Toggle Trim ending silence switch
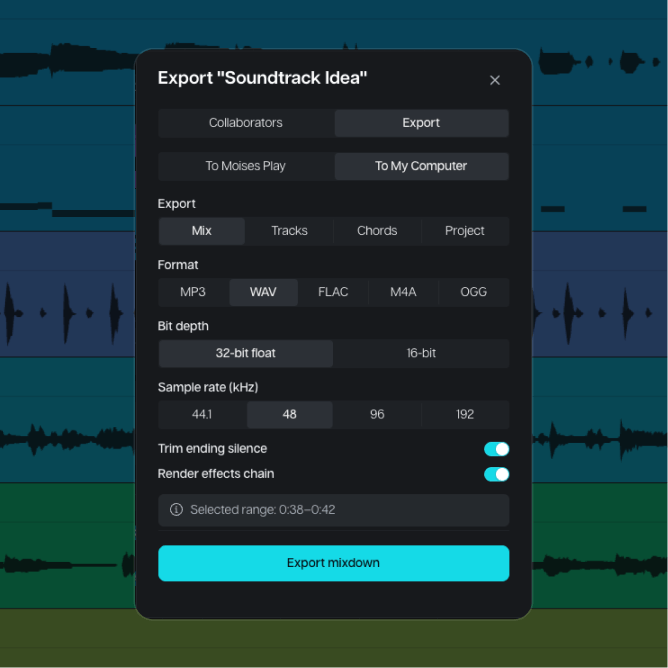 (x=496, y=449)
